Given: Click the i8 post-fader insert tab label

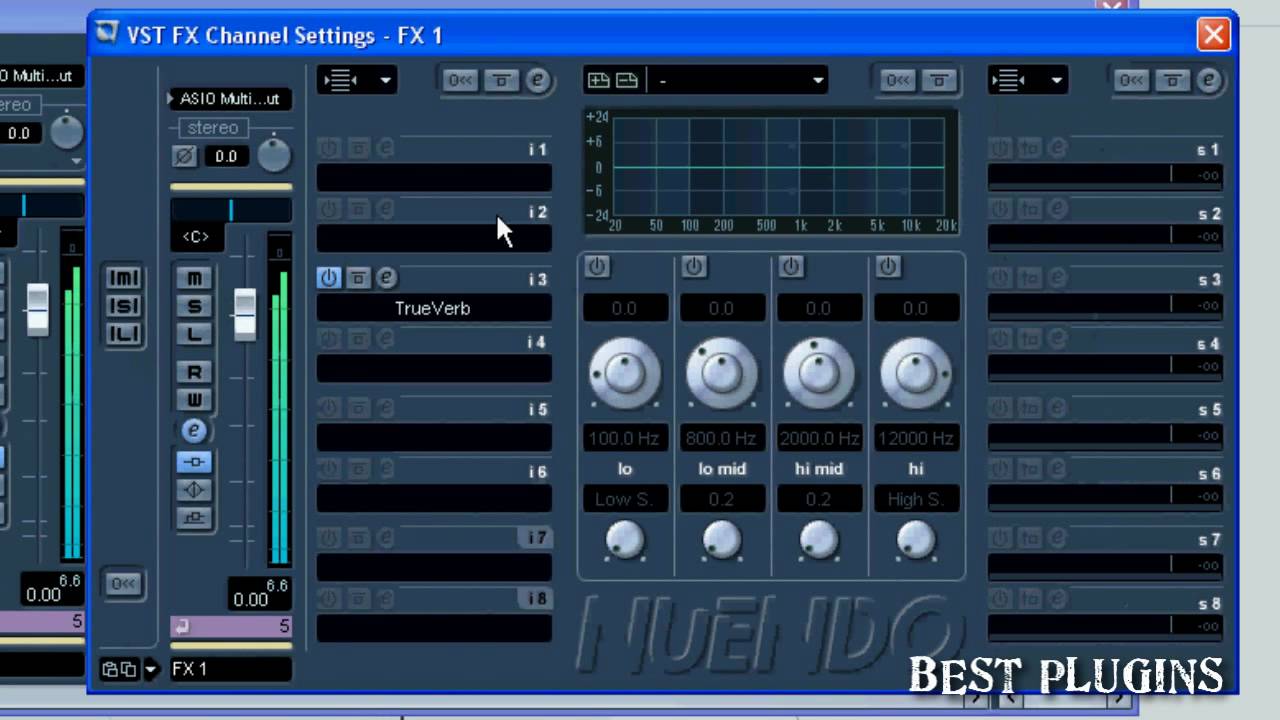Looking at the screenshot, I should pos(537,599).
